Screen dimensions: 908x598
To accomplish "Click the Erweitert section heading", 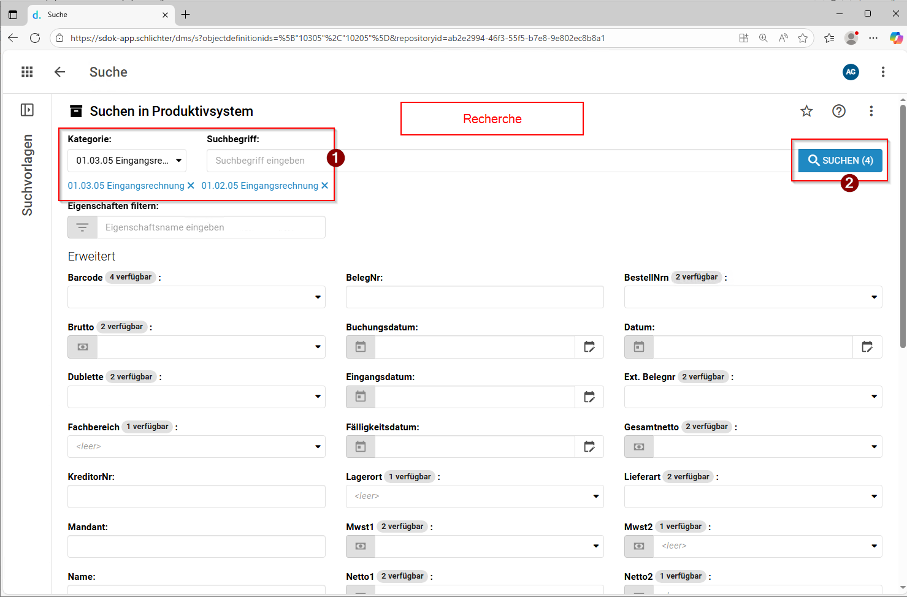I will coord(91,256).
